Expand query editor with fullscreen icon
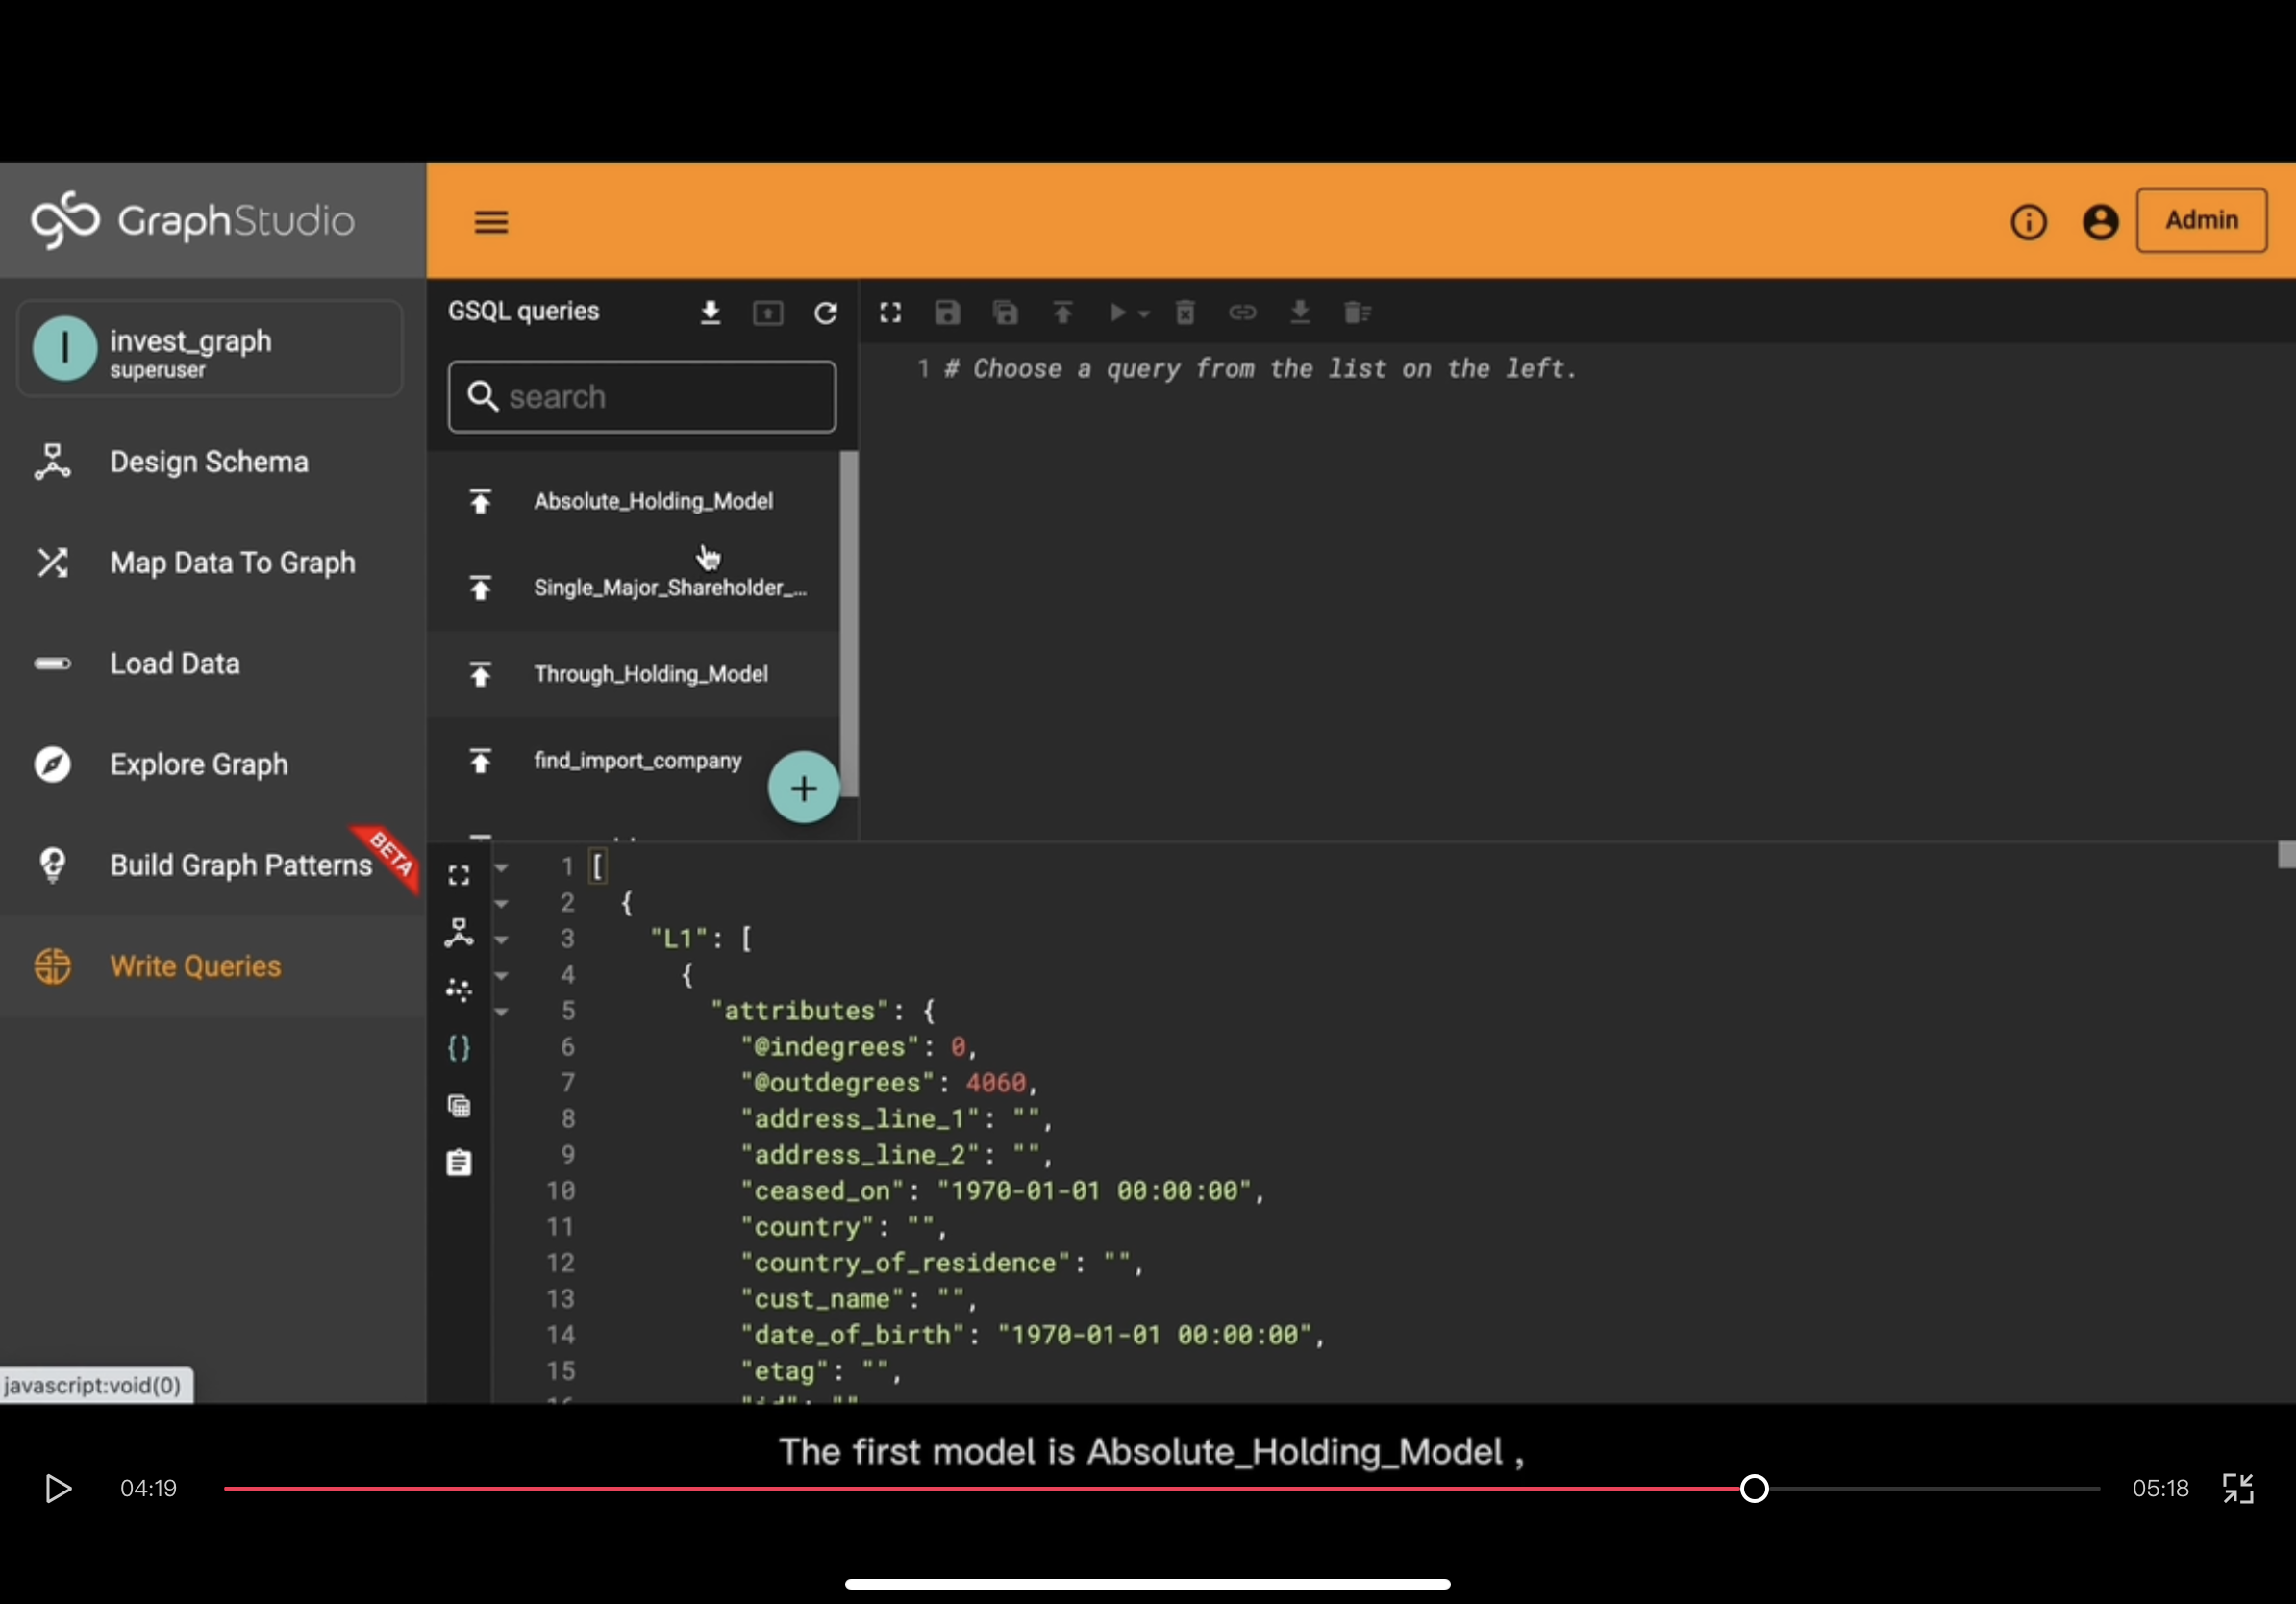 [890, 313]
